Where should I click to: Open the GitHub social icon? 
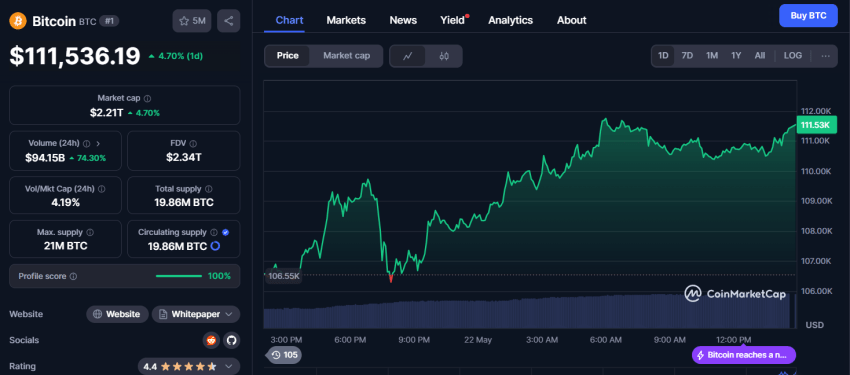[x=231, y=340]
